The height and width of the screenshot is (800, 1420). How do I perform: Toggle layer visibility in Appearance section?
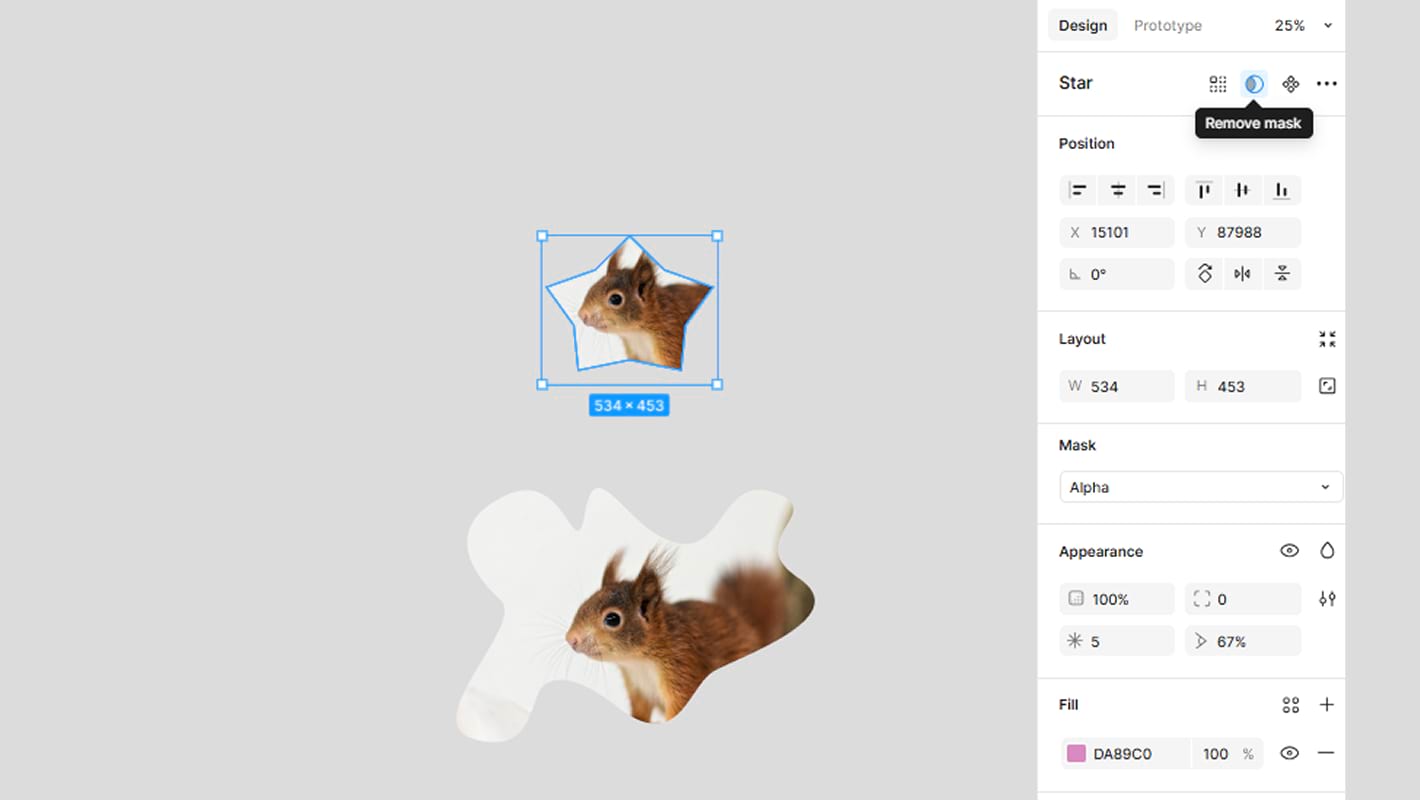[1289, 551]
